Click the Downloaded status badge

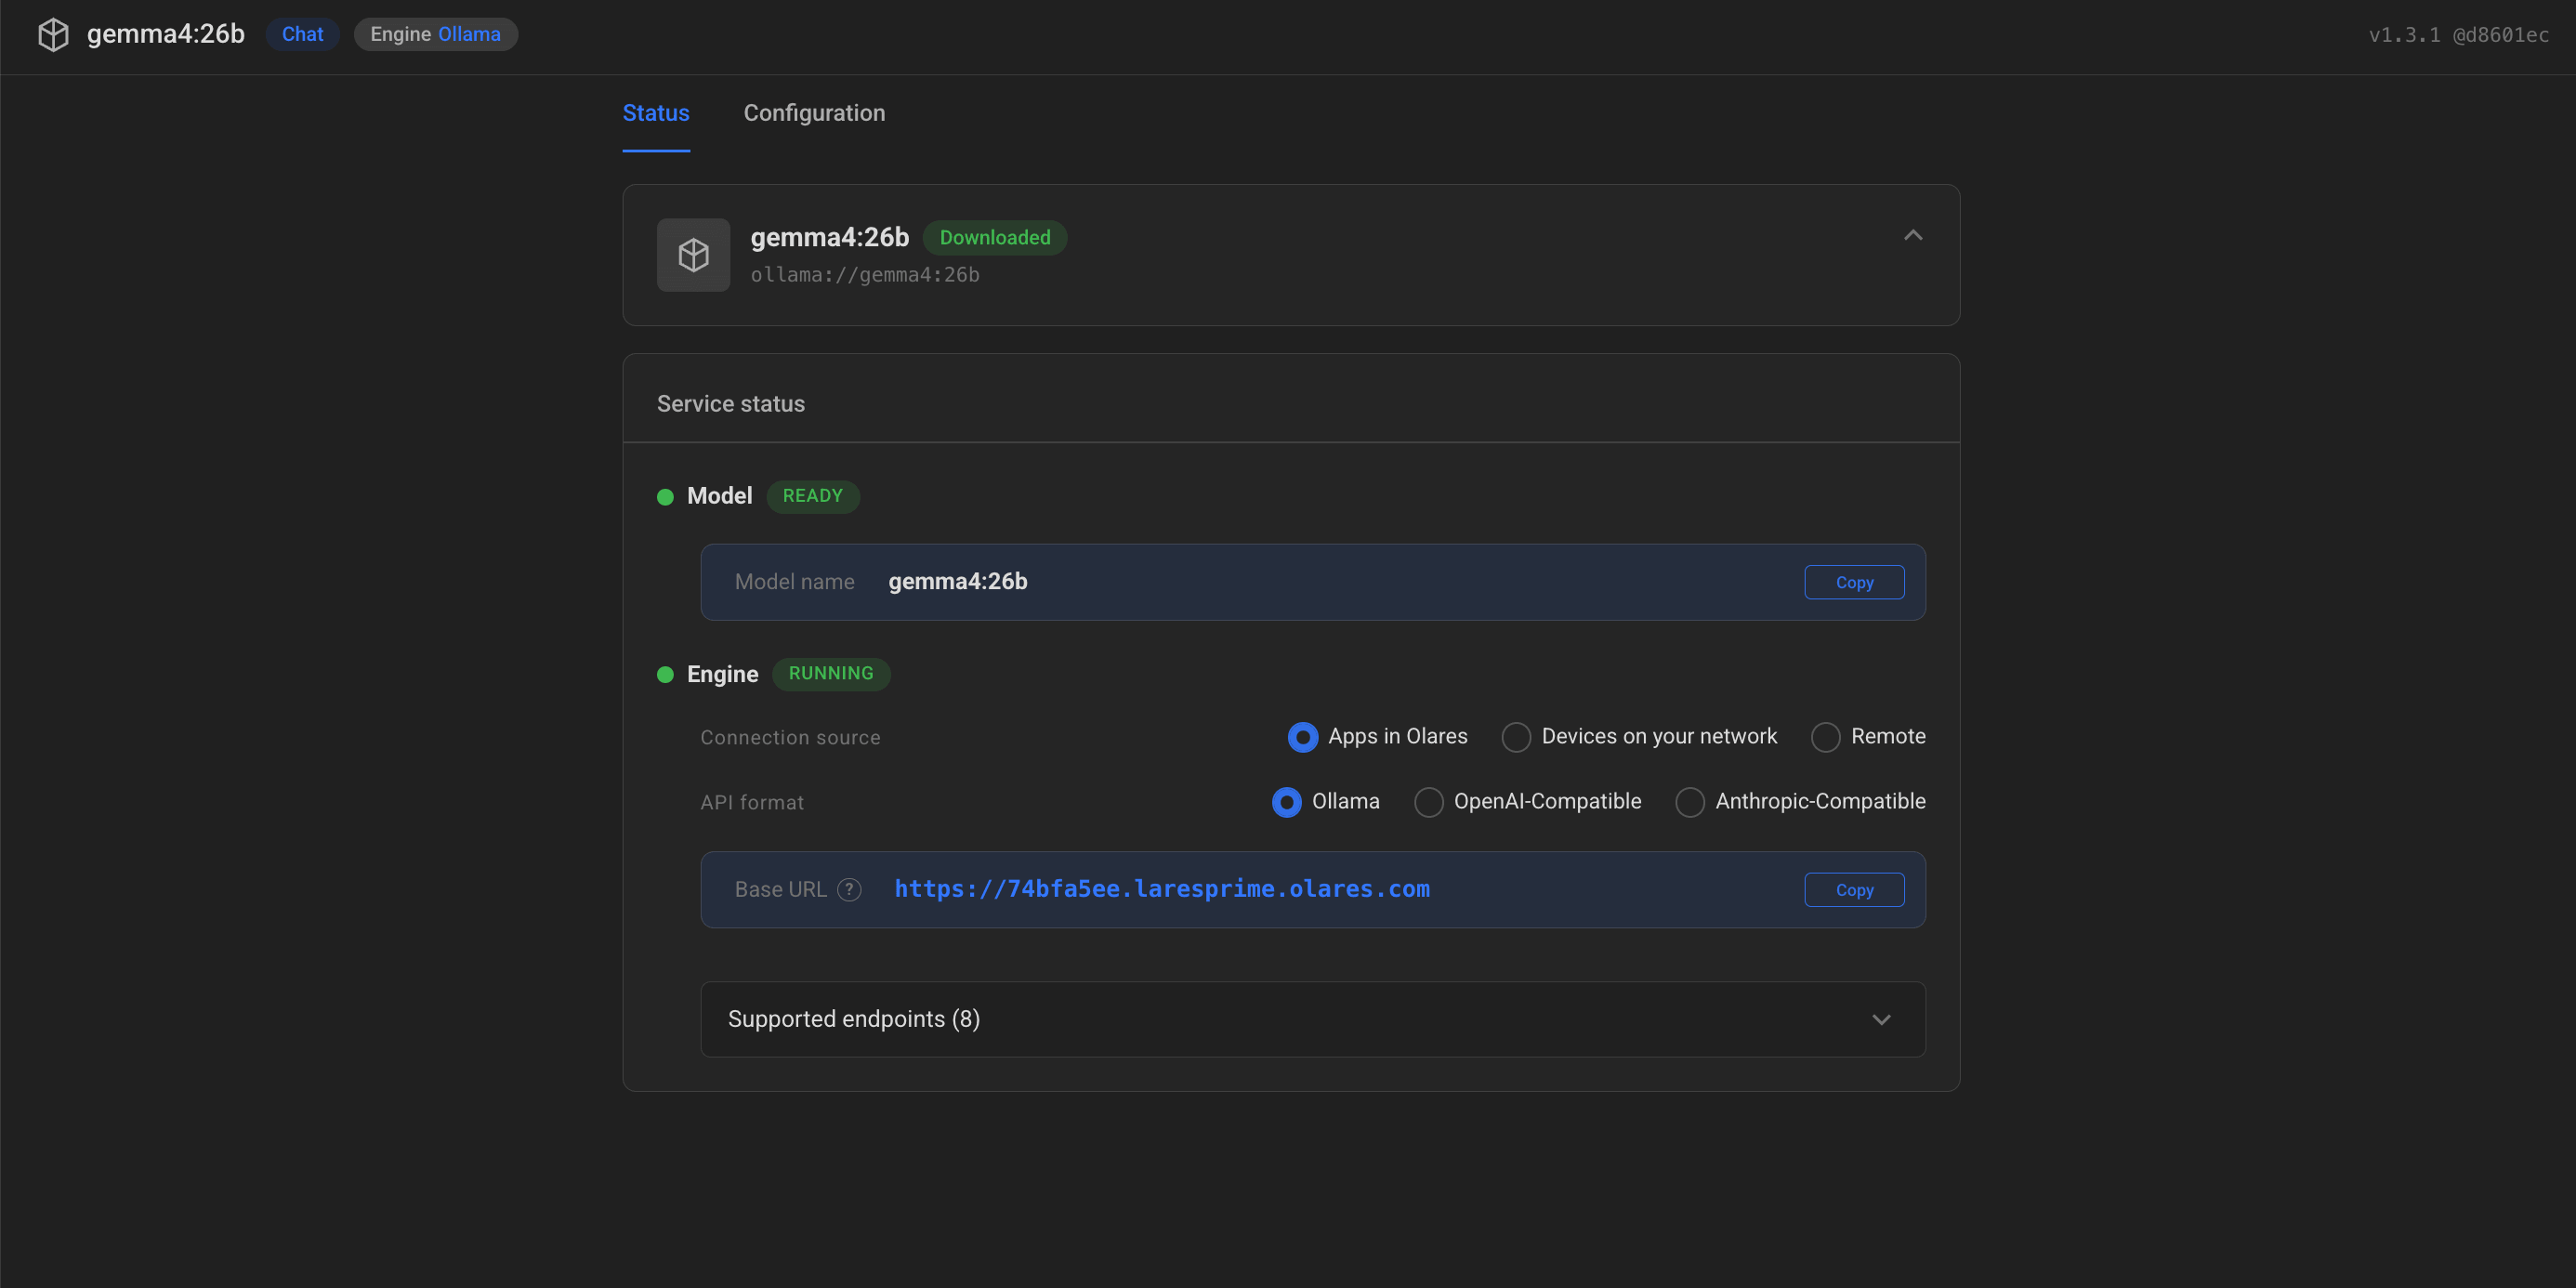pos(995,238)
